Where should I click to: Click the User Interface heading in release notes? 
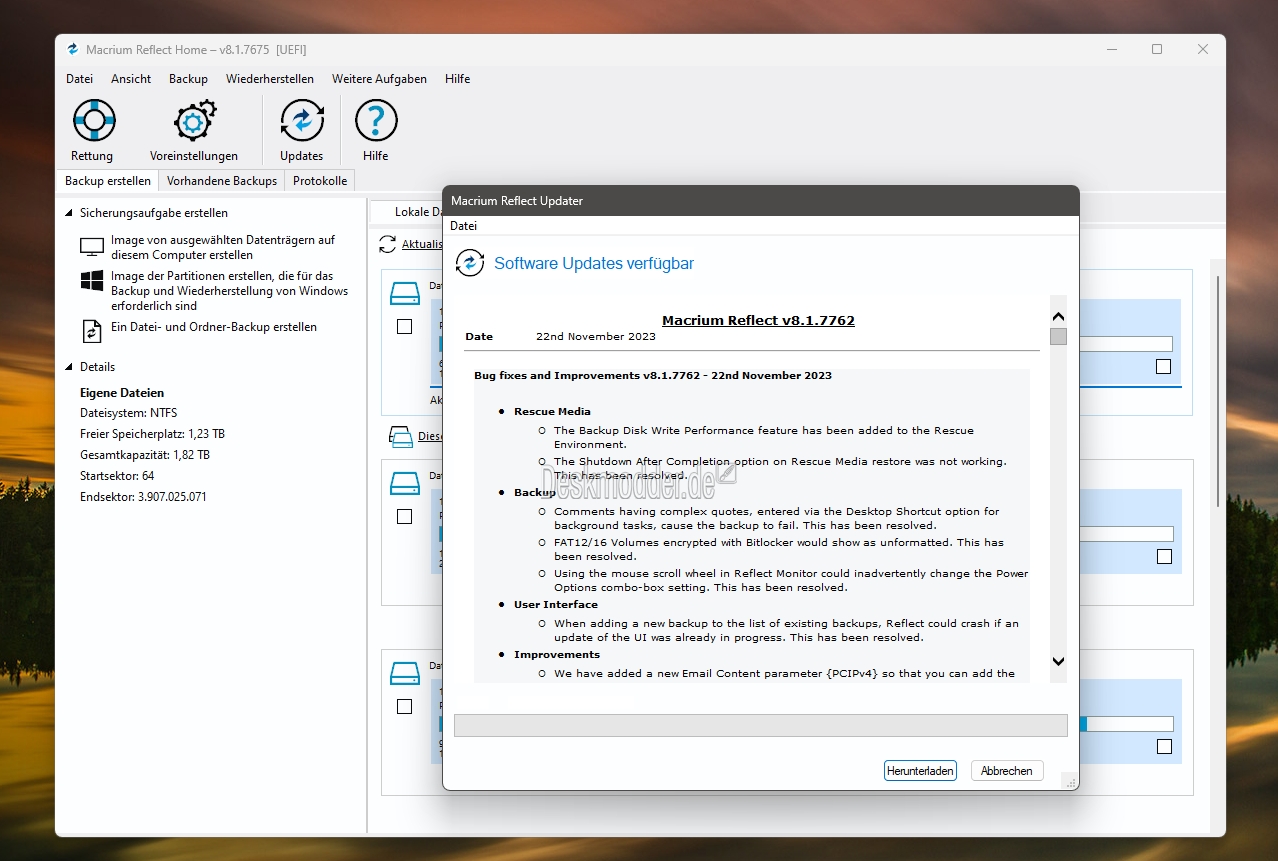click(556, 604)
